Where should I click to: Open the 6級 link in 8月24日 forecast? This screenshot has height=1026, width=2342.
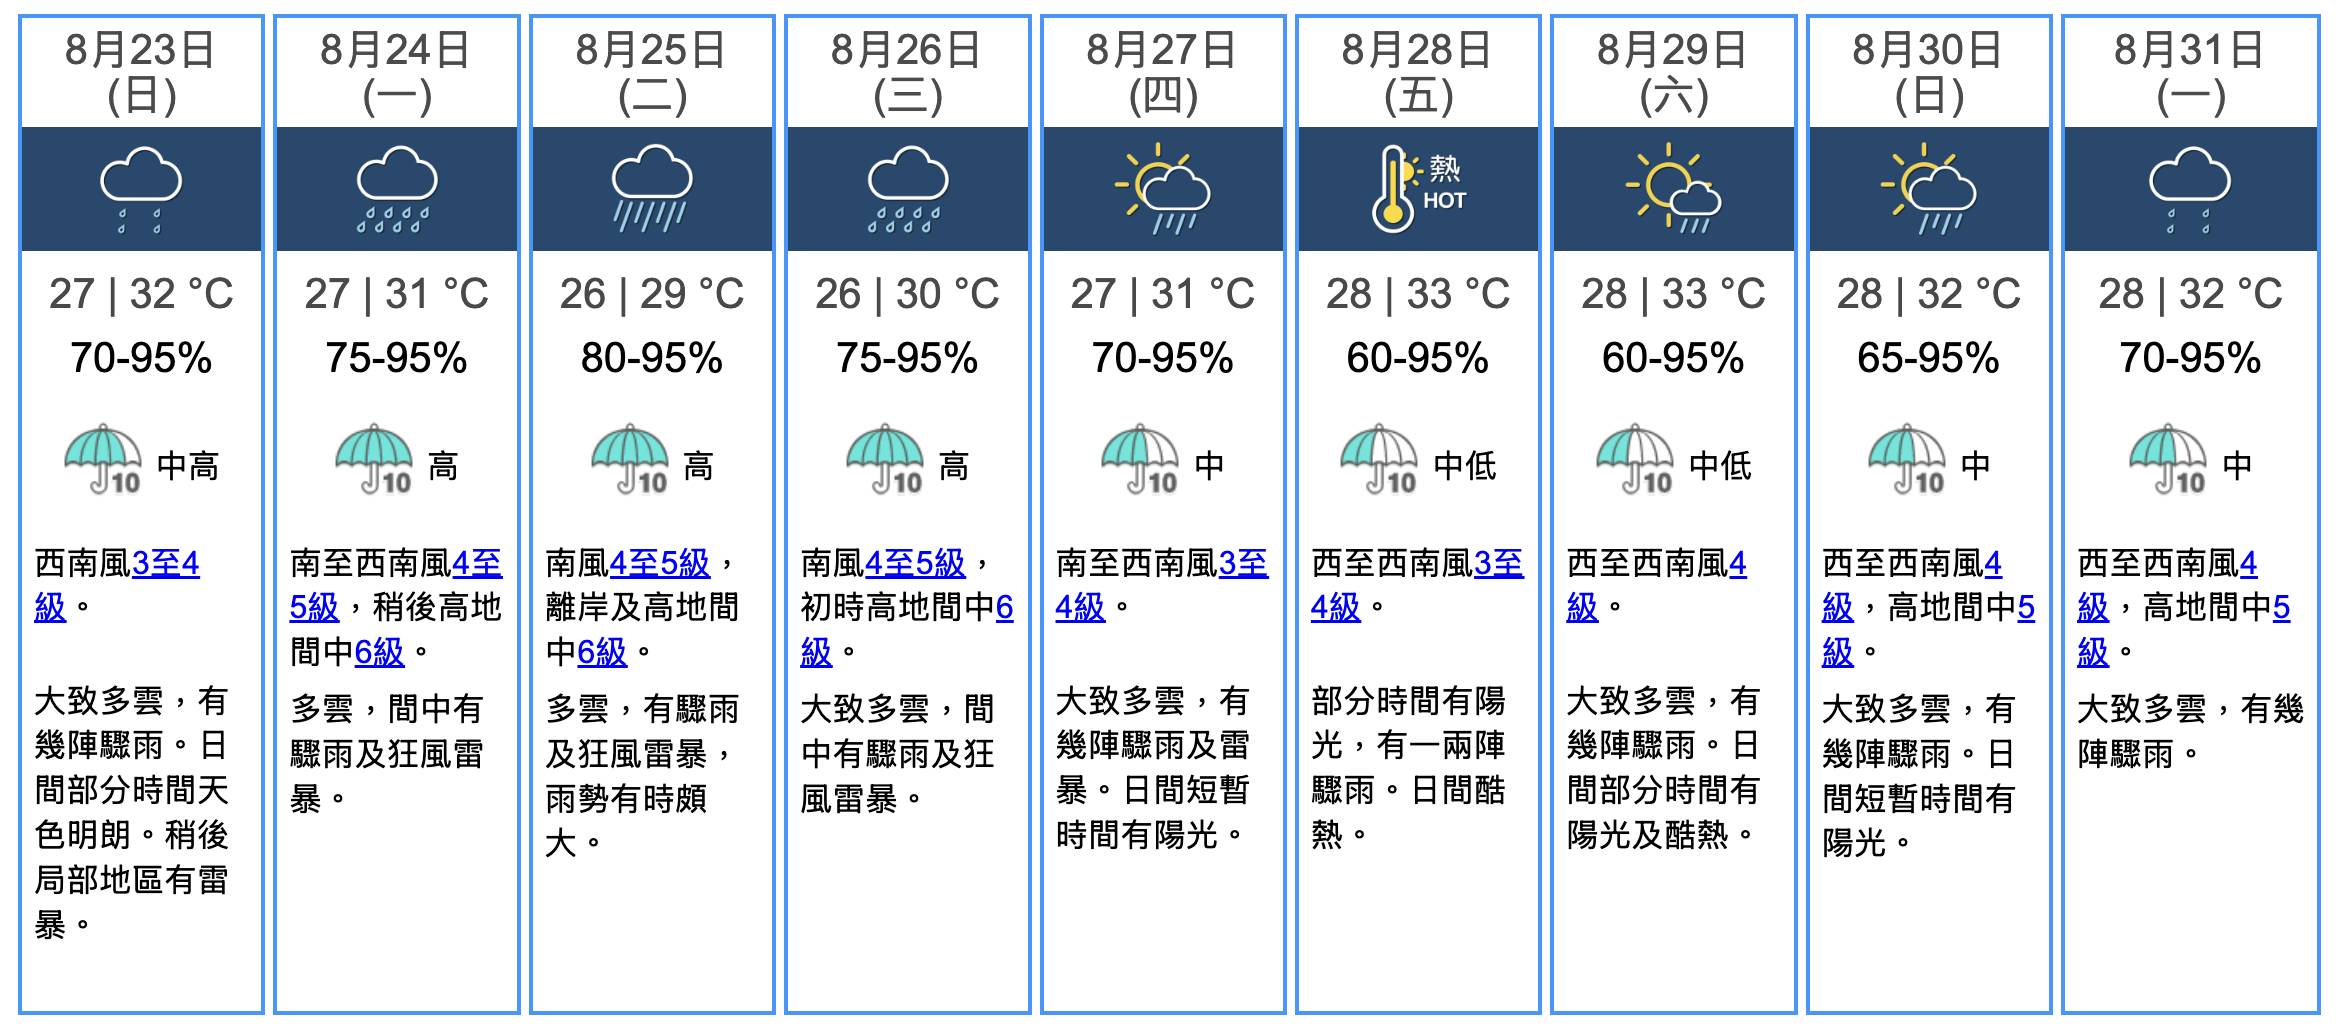click(x=379, y=653)
